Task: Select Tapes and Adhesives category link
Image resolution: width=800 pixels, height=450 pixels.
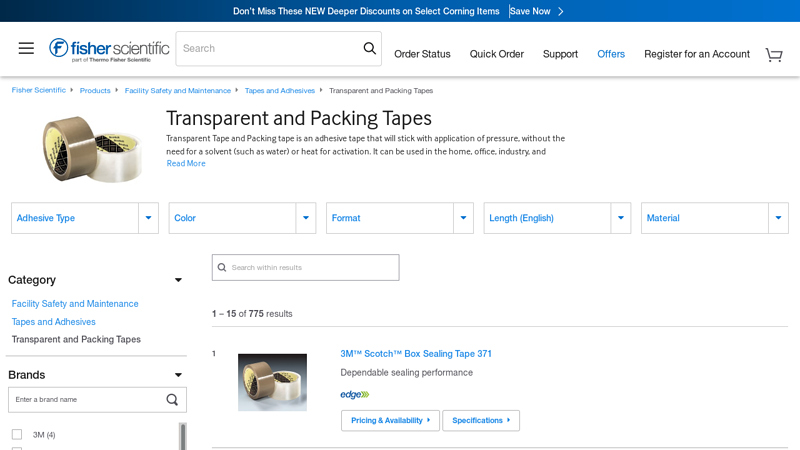Action: [x=54, y=322]
